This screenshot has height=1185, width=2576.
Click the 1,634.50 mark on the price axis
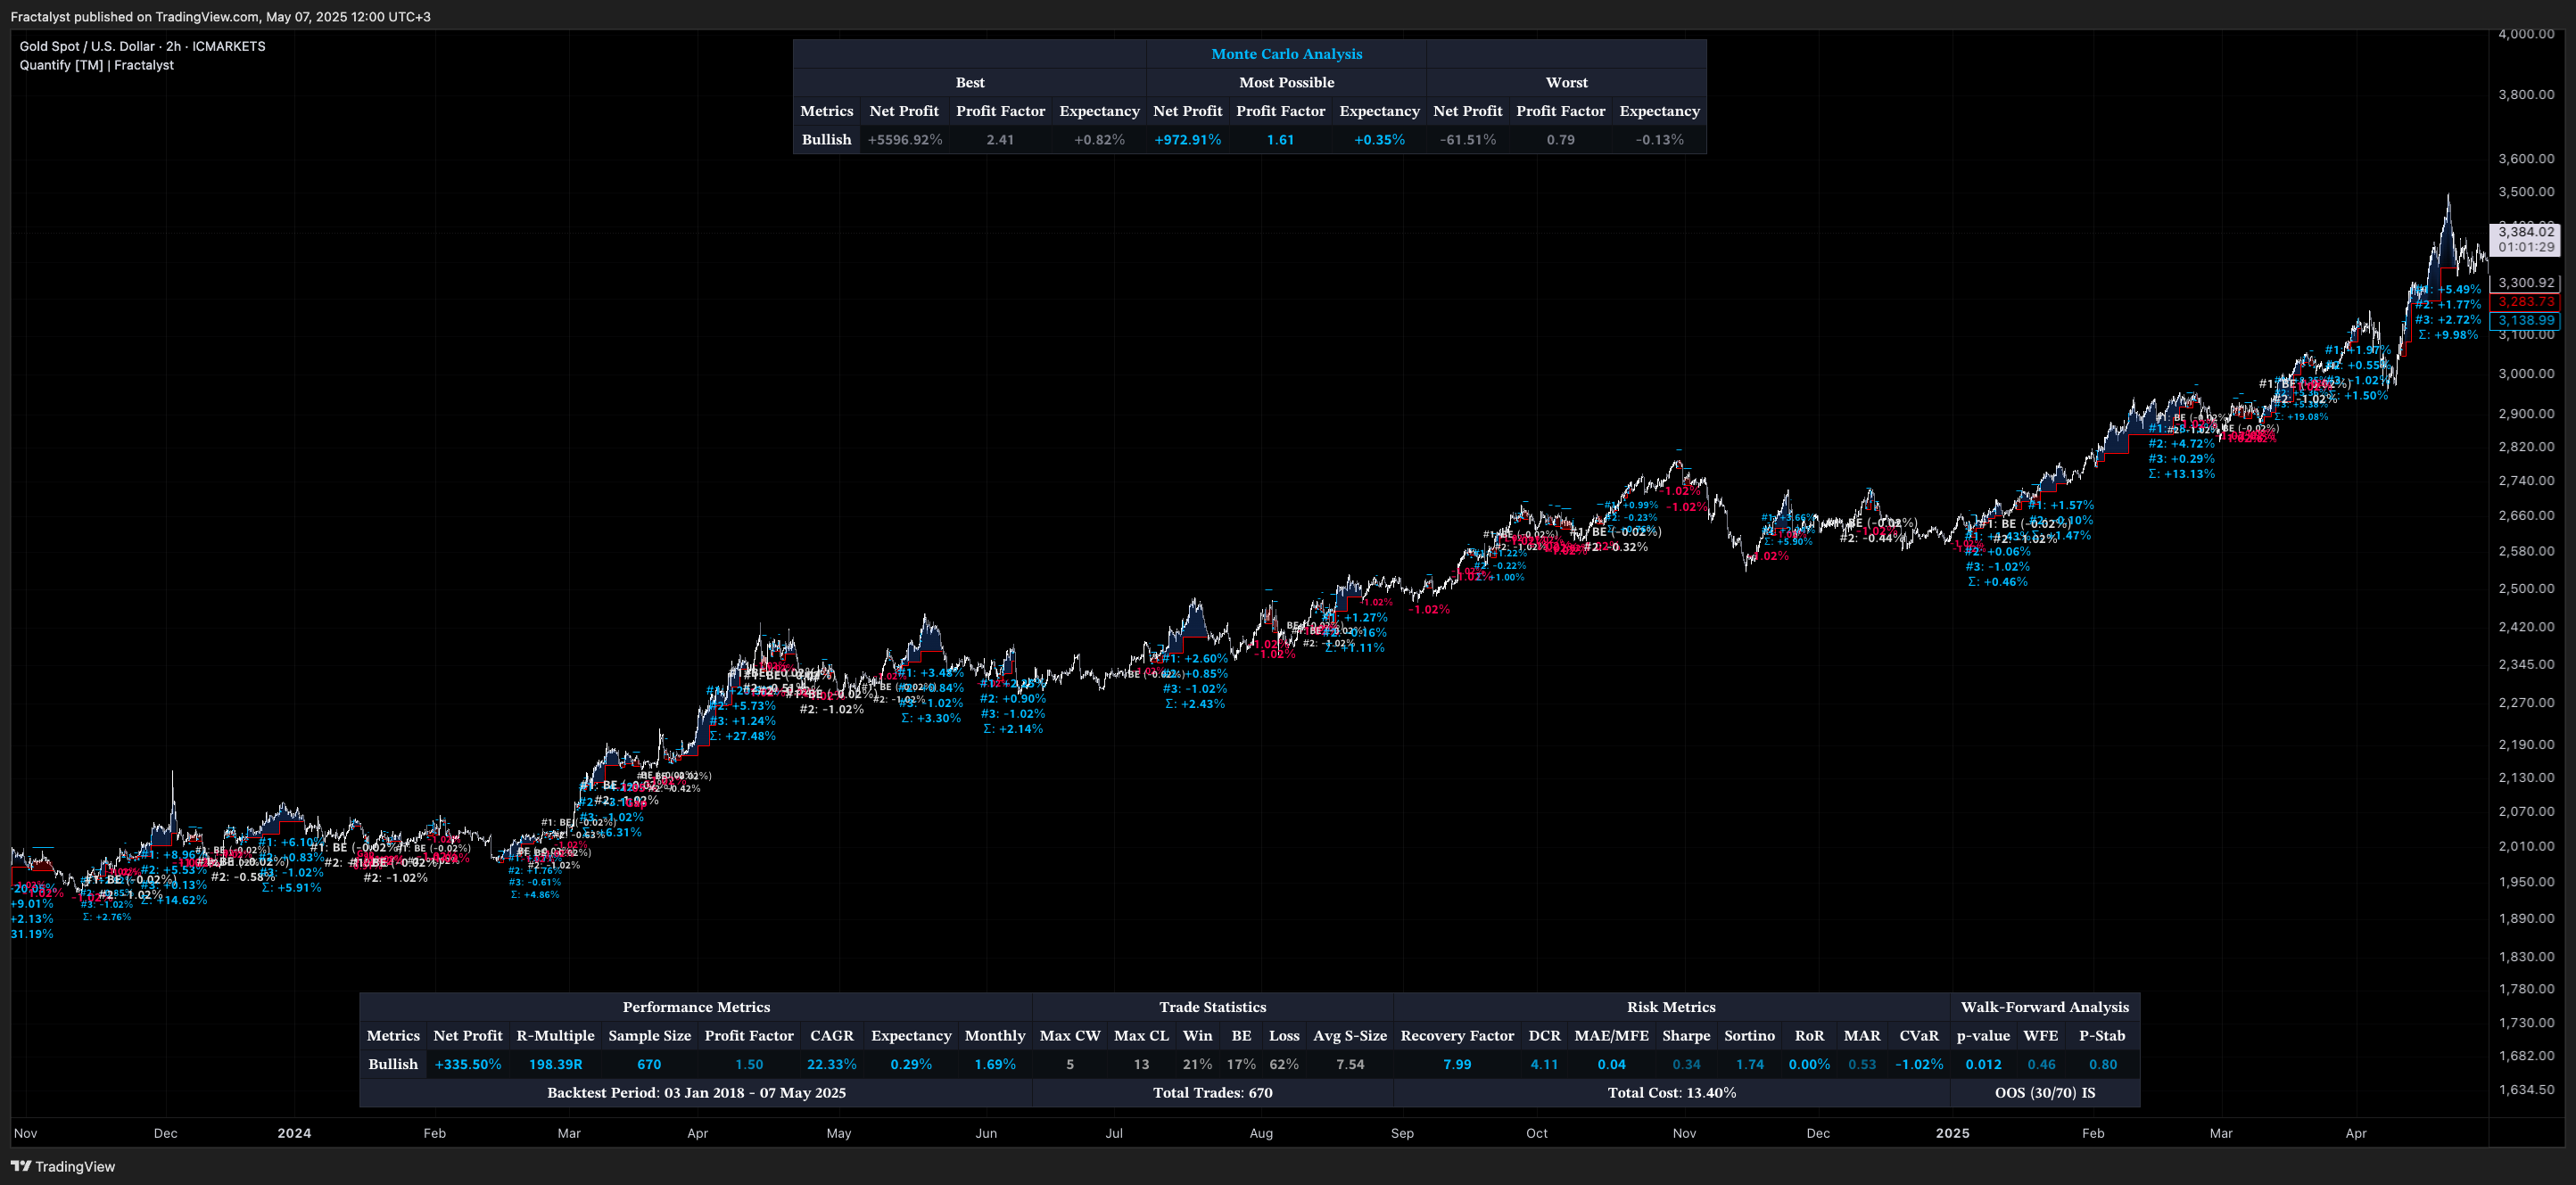click(2525, 1089)
